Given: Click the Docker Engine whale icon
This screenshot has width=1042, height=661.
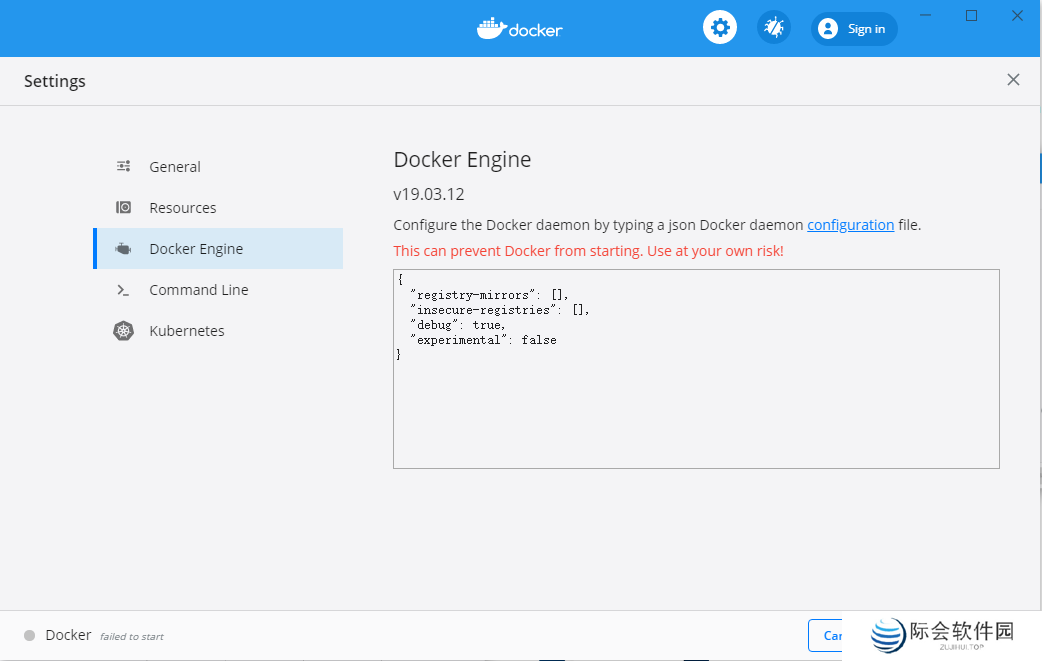Looking at the screenshot, I should 123,248.
